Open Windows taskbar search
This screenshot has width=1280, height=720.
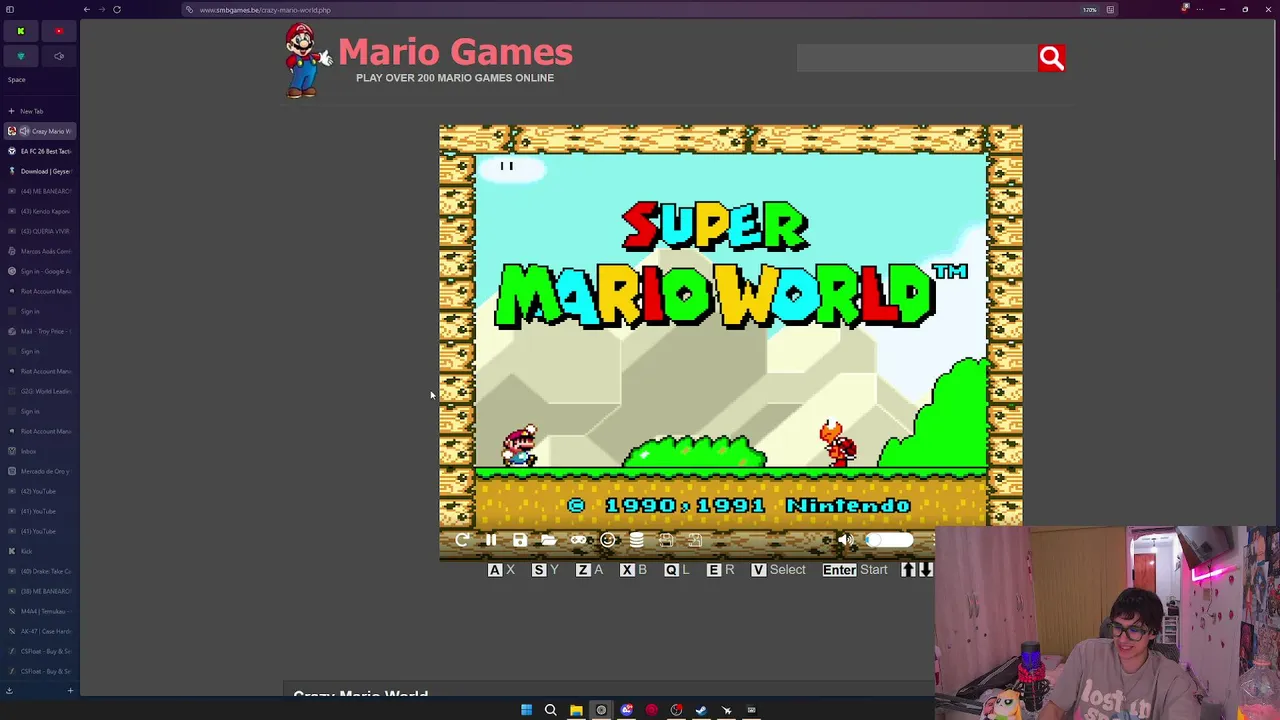pos(551,710)
